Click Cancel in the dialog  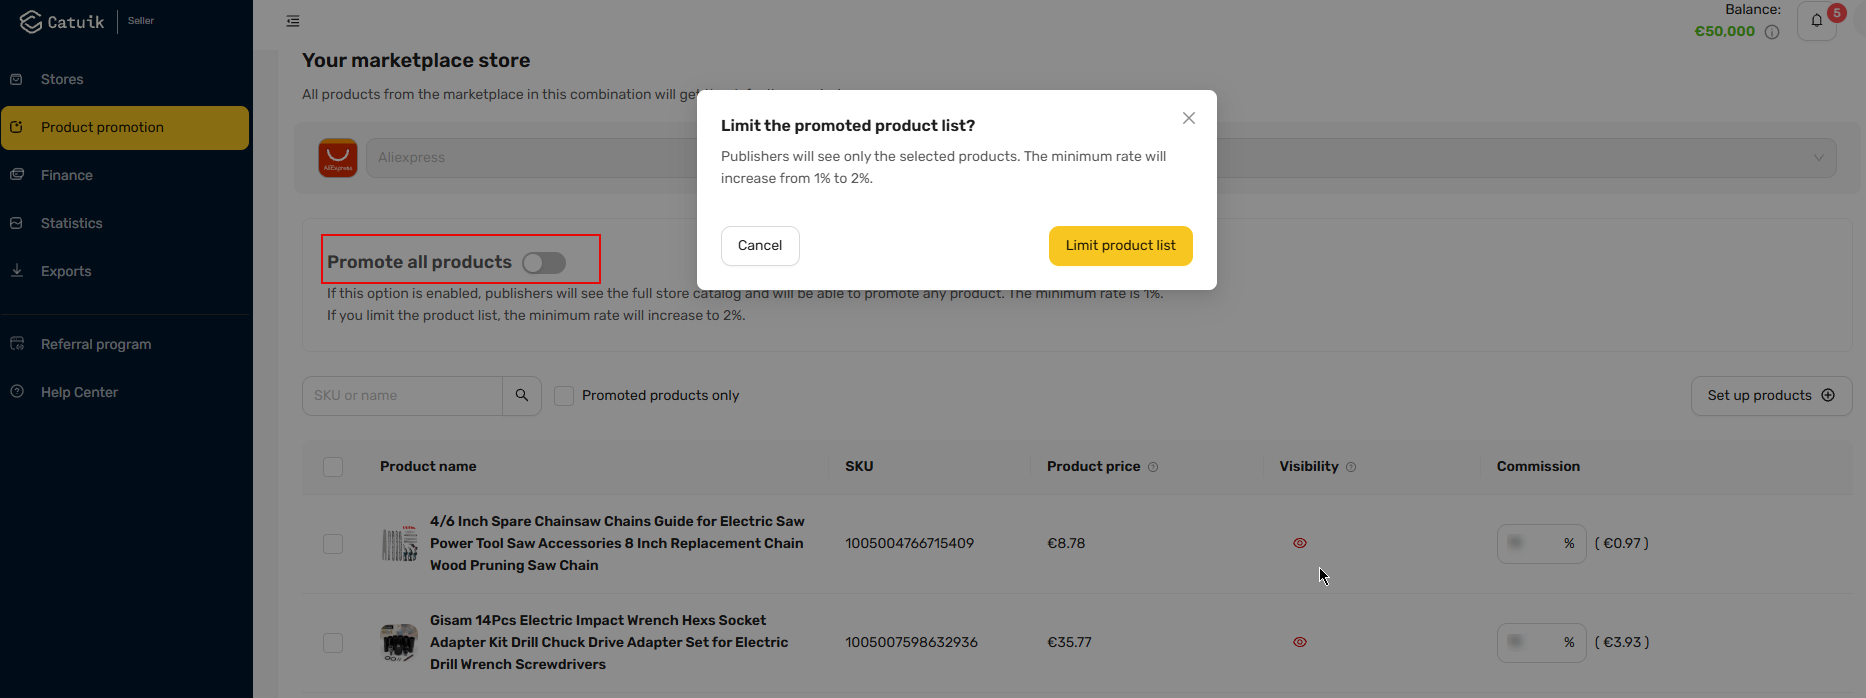pos(760,246)
